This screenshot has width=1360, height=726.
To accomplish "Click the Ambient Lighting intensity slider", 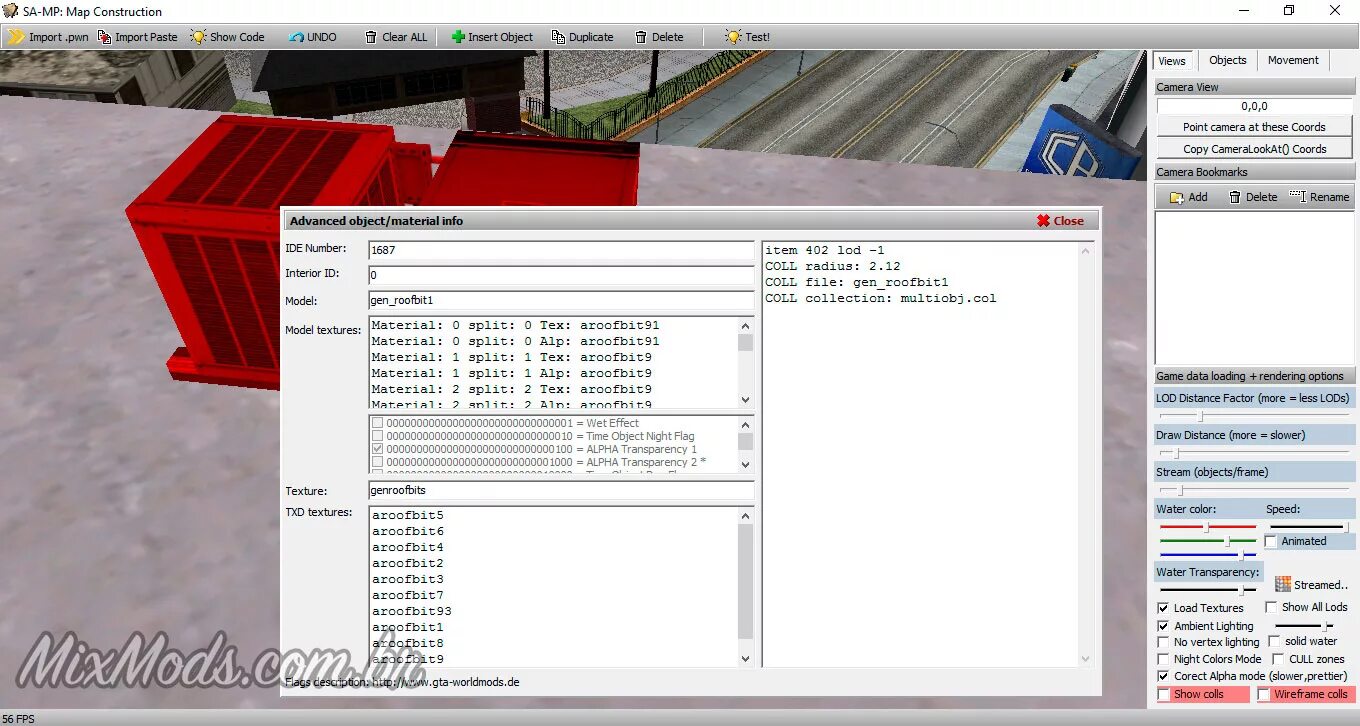I will point(1304,626).
